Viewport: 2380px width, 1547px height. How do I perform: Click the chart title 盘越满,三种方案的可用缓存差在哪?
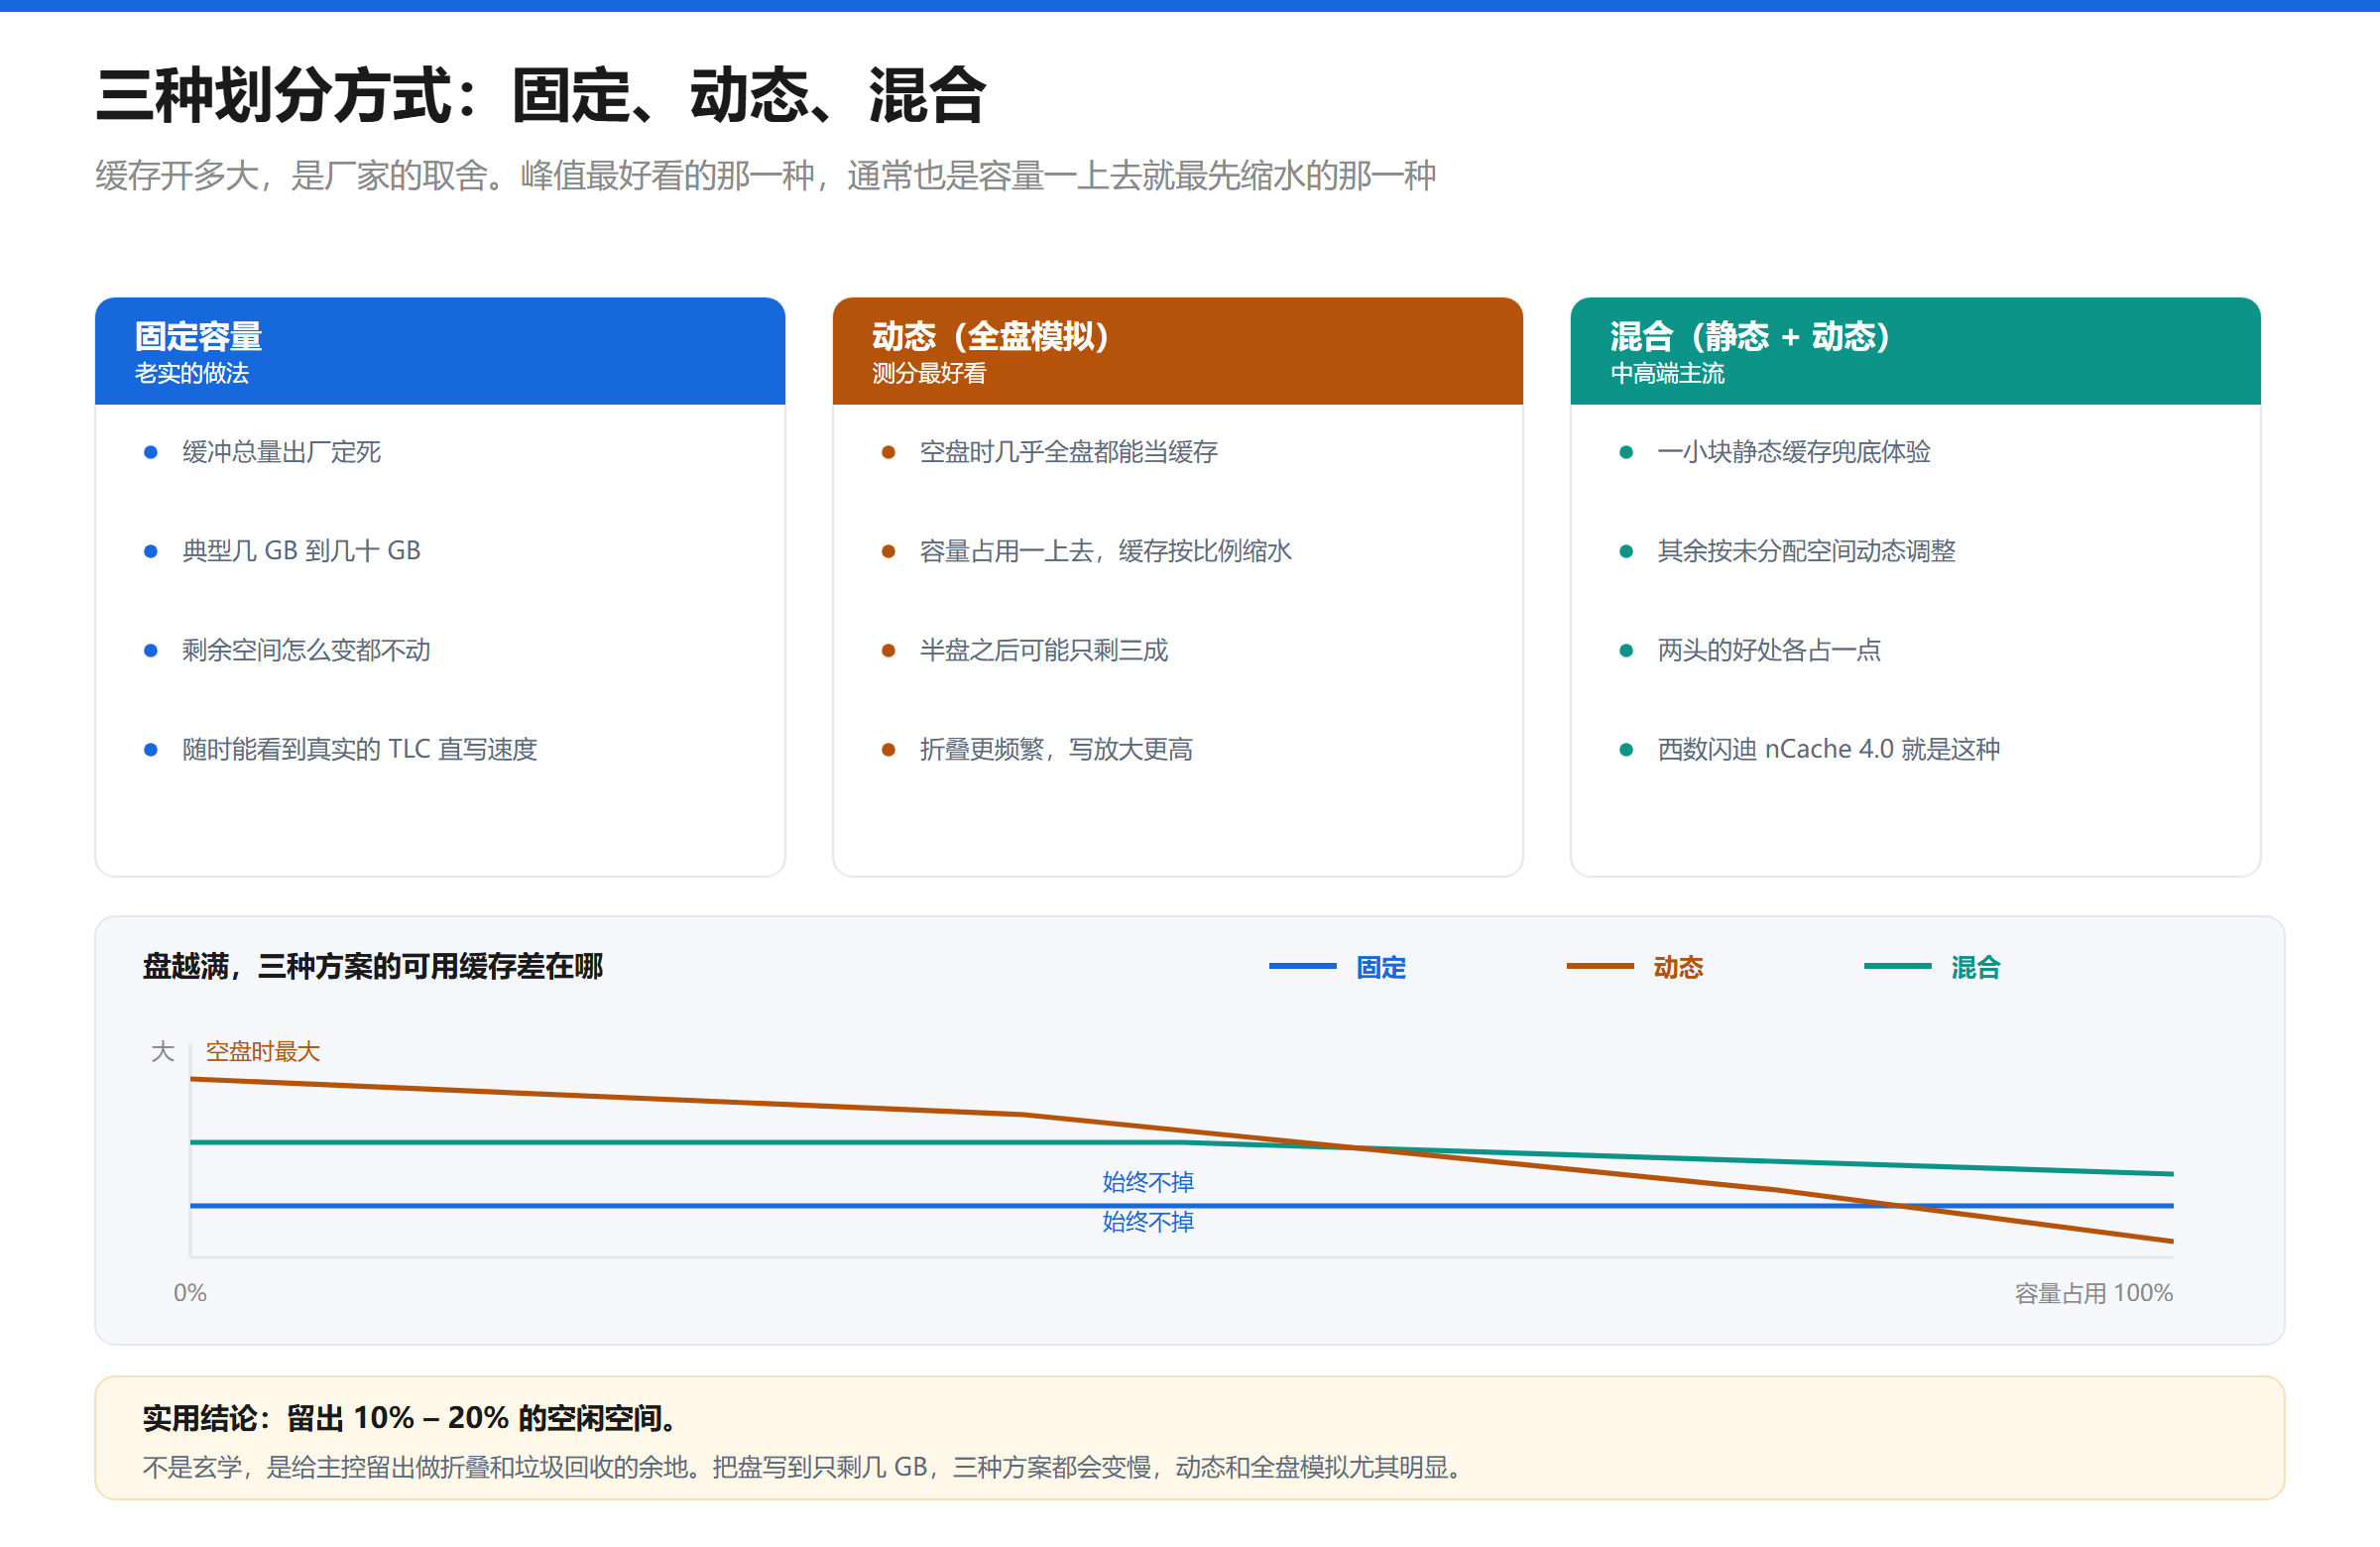(373, 967)
